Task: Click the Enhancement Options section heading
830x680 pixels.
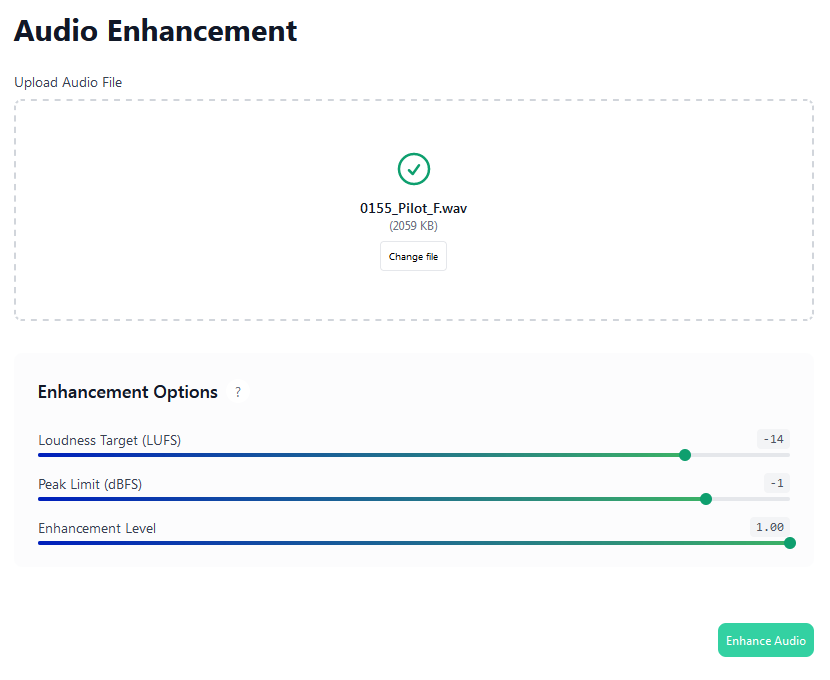Action: (x=128, y=392)
